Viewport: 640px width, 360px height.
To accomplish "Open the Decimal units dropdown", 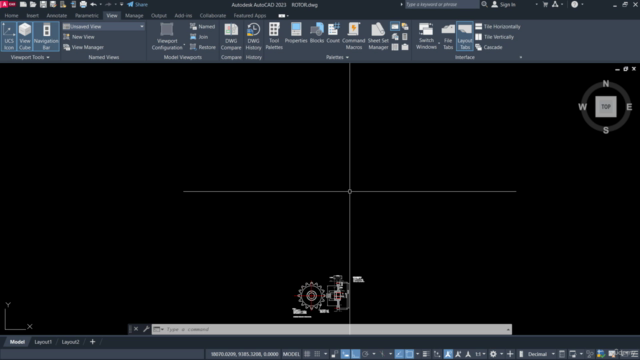I will click(x=541, y=354).
